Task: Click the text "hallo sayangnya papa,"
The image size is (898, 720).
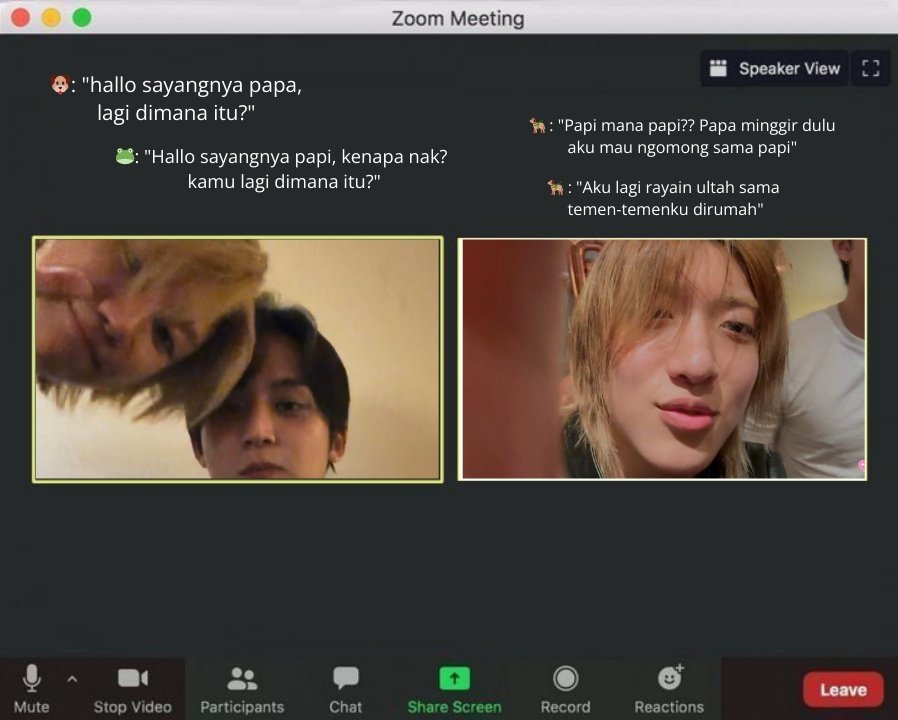Action: 192,85
